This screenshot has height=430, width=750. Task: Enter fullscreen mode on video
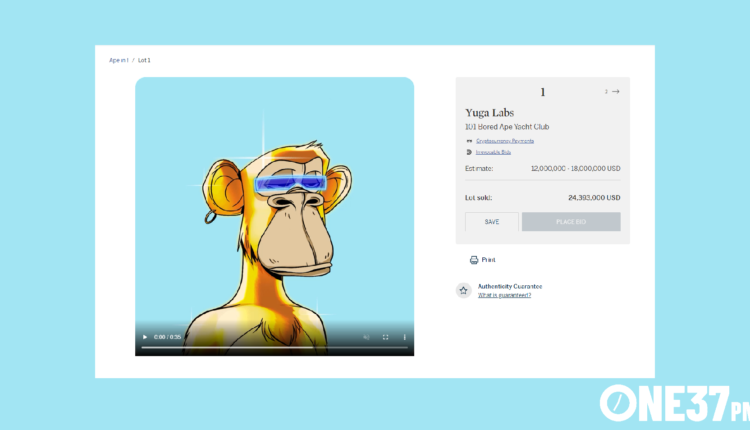click(385, 337)
